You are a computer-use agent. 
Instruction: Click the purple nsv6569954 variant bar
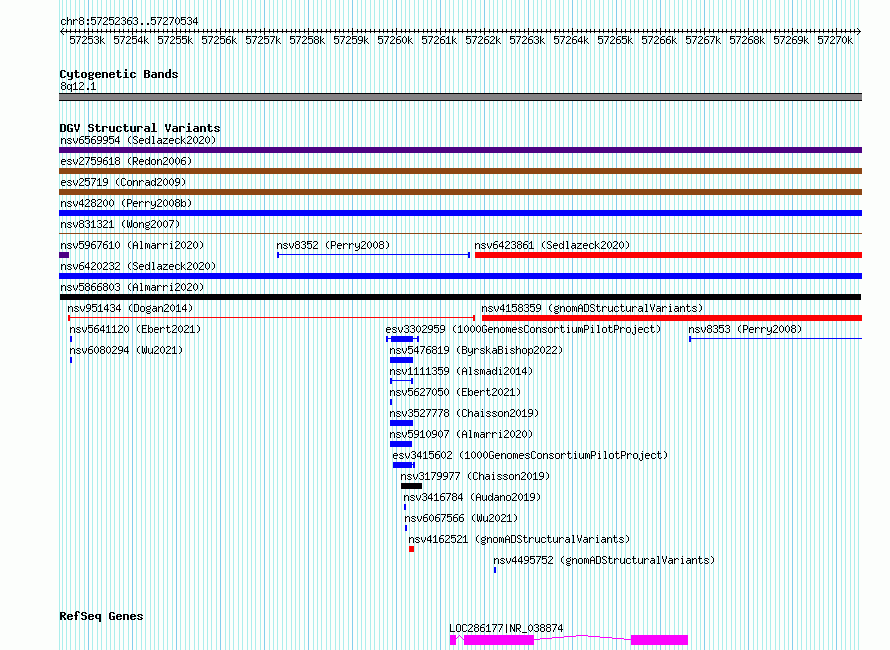click(x=460, y=150)
